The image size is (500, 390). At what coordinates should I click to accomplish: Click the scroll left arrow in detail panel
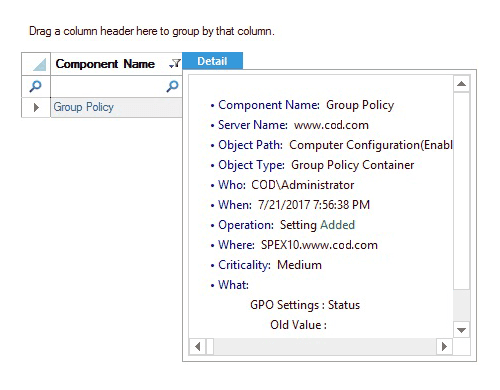[x=197, y=347]
